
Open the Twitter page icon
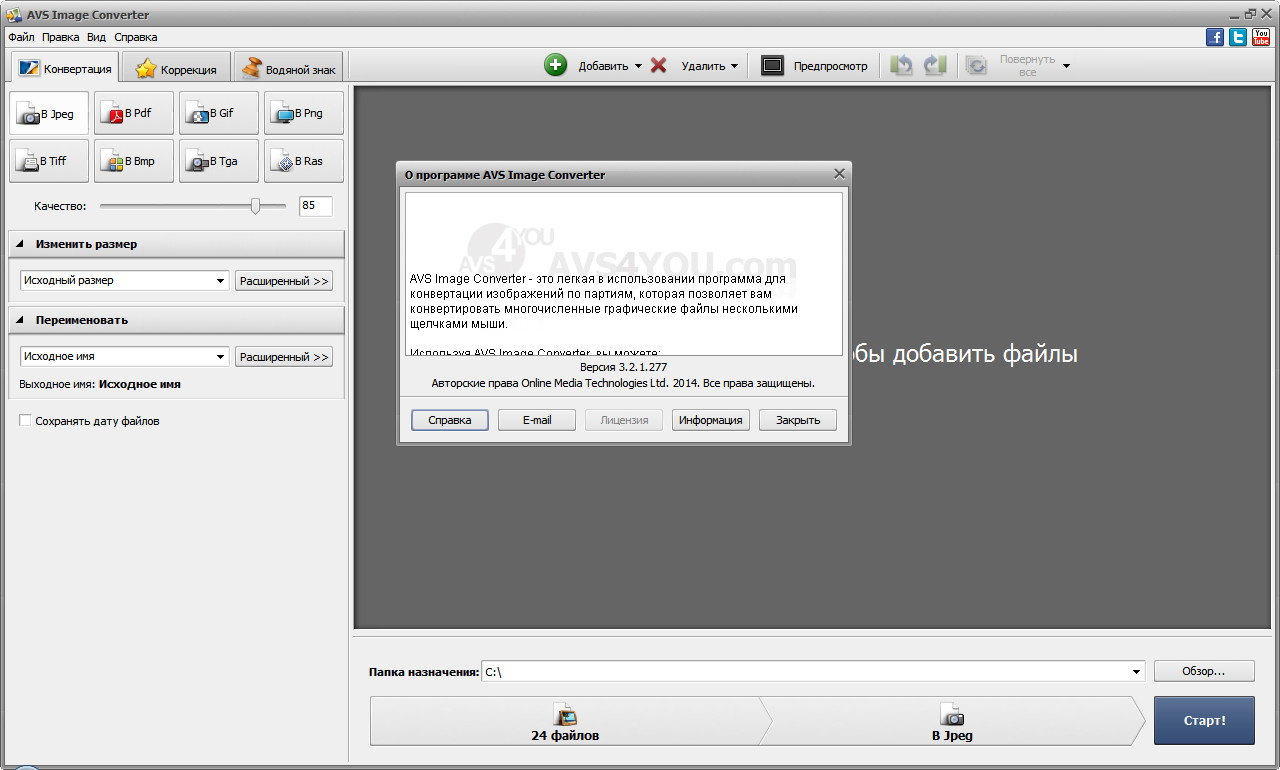click(1238, 37)
